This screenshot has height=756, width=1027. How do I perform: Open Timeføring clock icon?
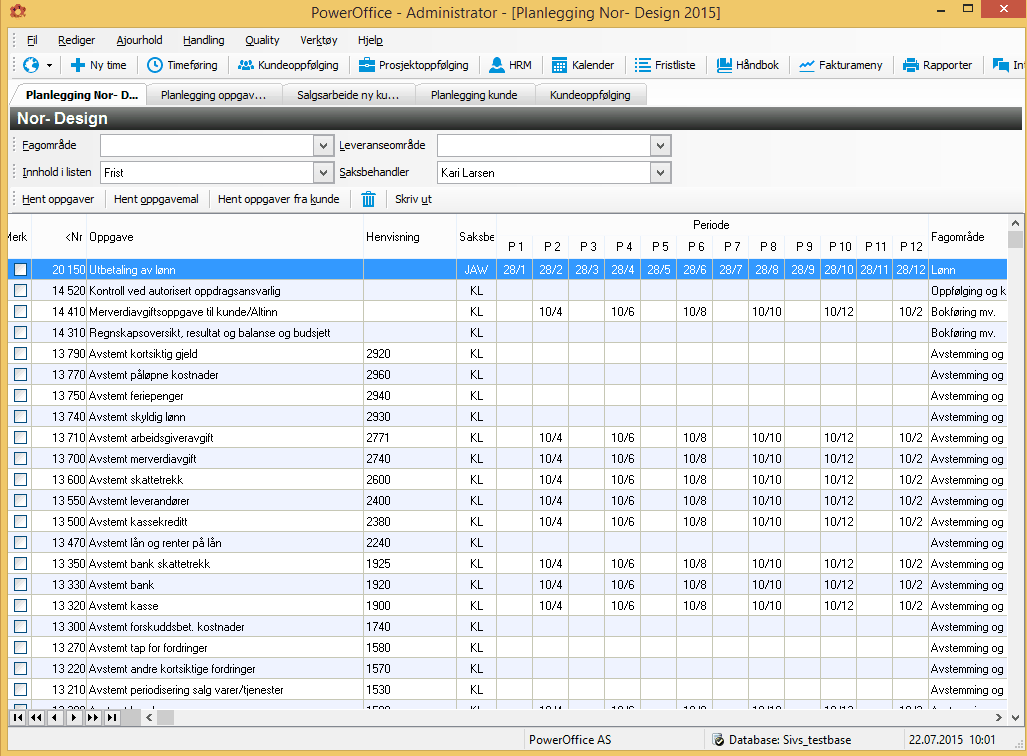click(155, 65)
